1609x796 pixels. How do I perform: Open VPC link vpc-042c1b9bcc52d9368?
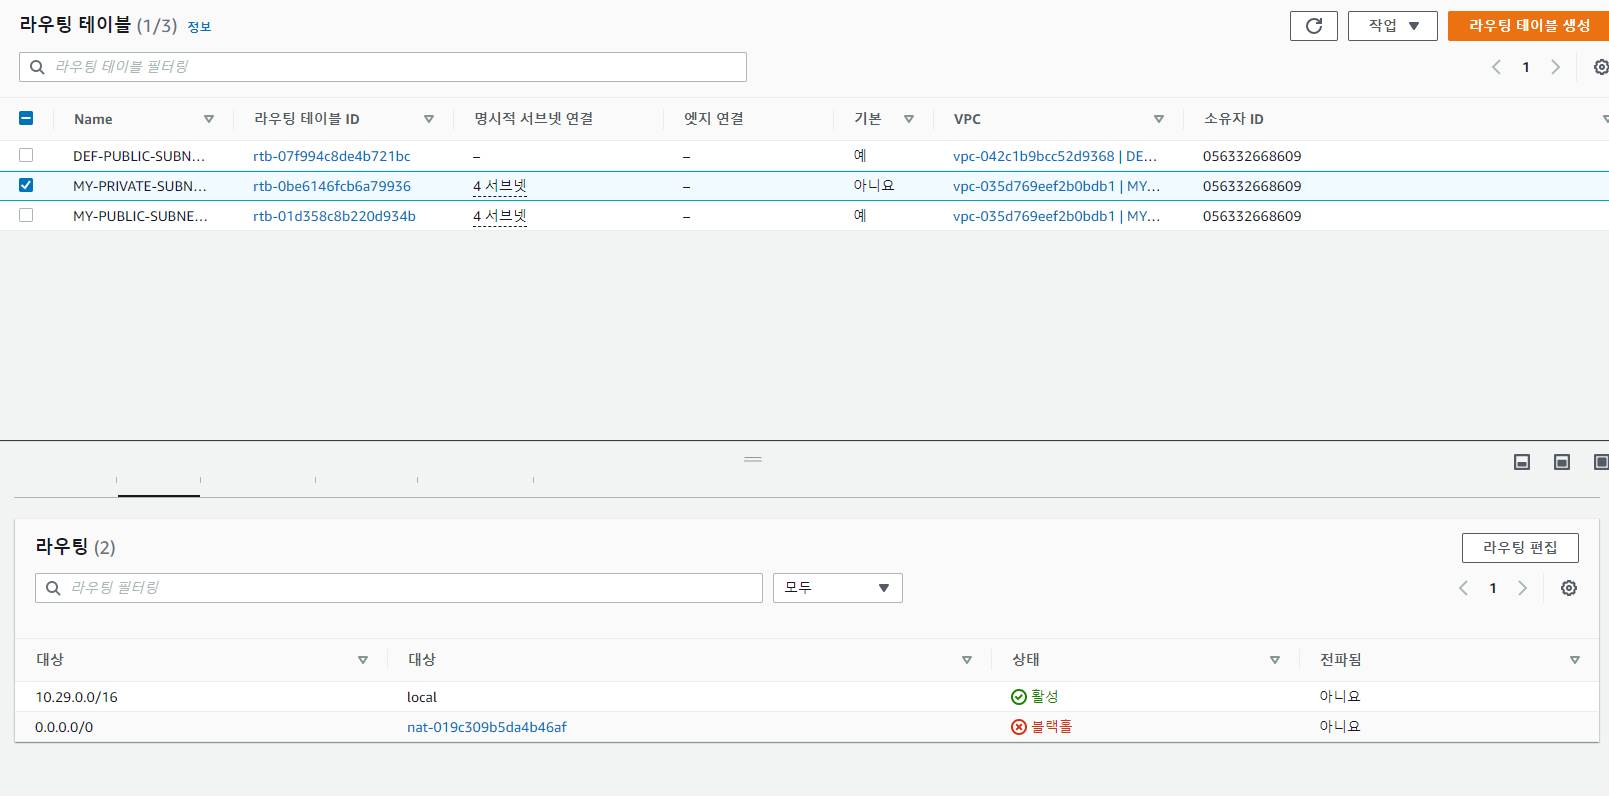coord(1055,156)
